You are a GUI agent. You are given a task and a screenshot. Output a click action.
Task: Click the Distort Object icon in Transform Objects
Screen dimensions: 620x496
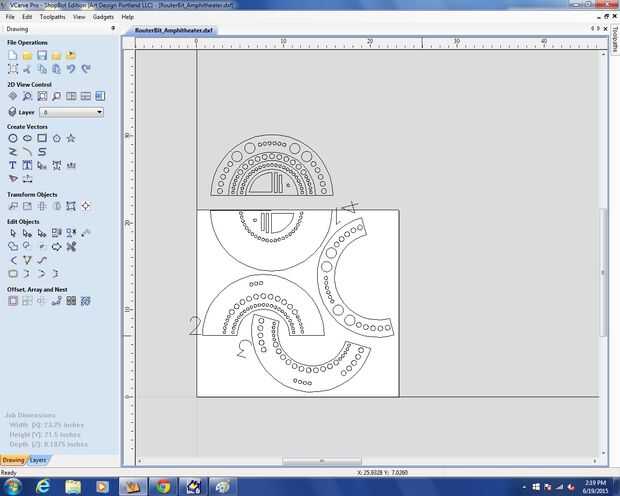point(71,206)
